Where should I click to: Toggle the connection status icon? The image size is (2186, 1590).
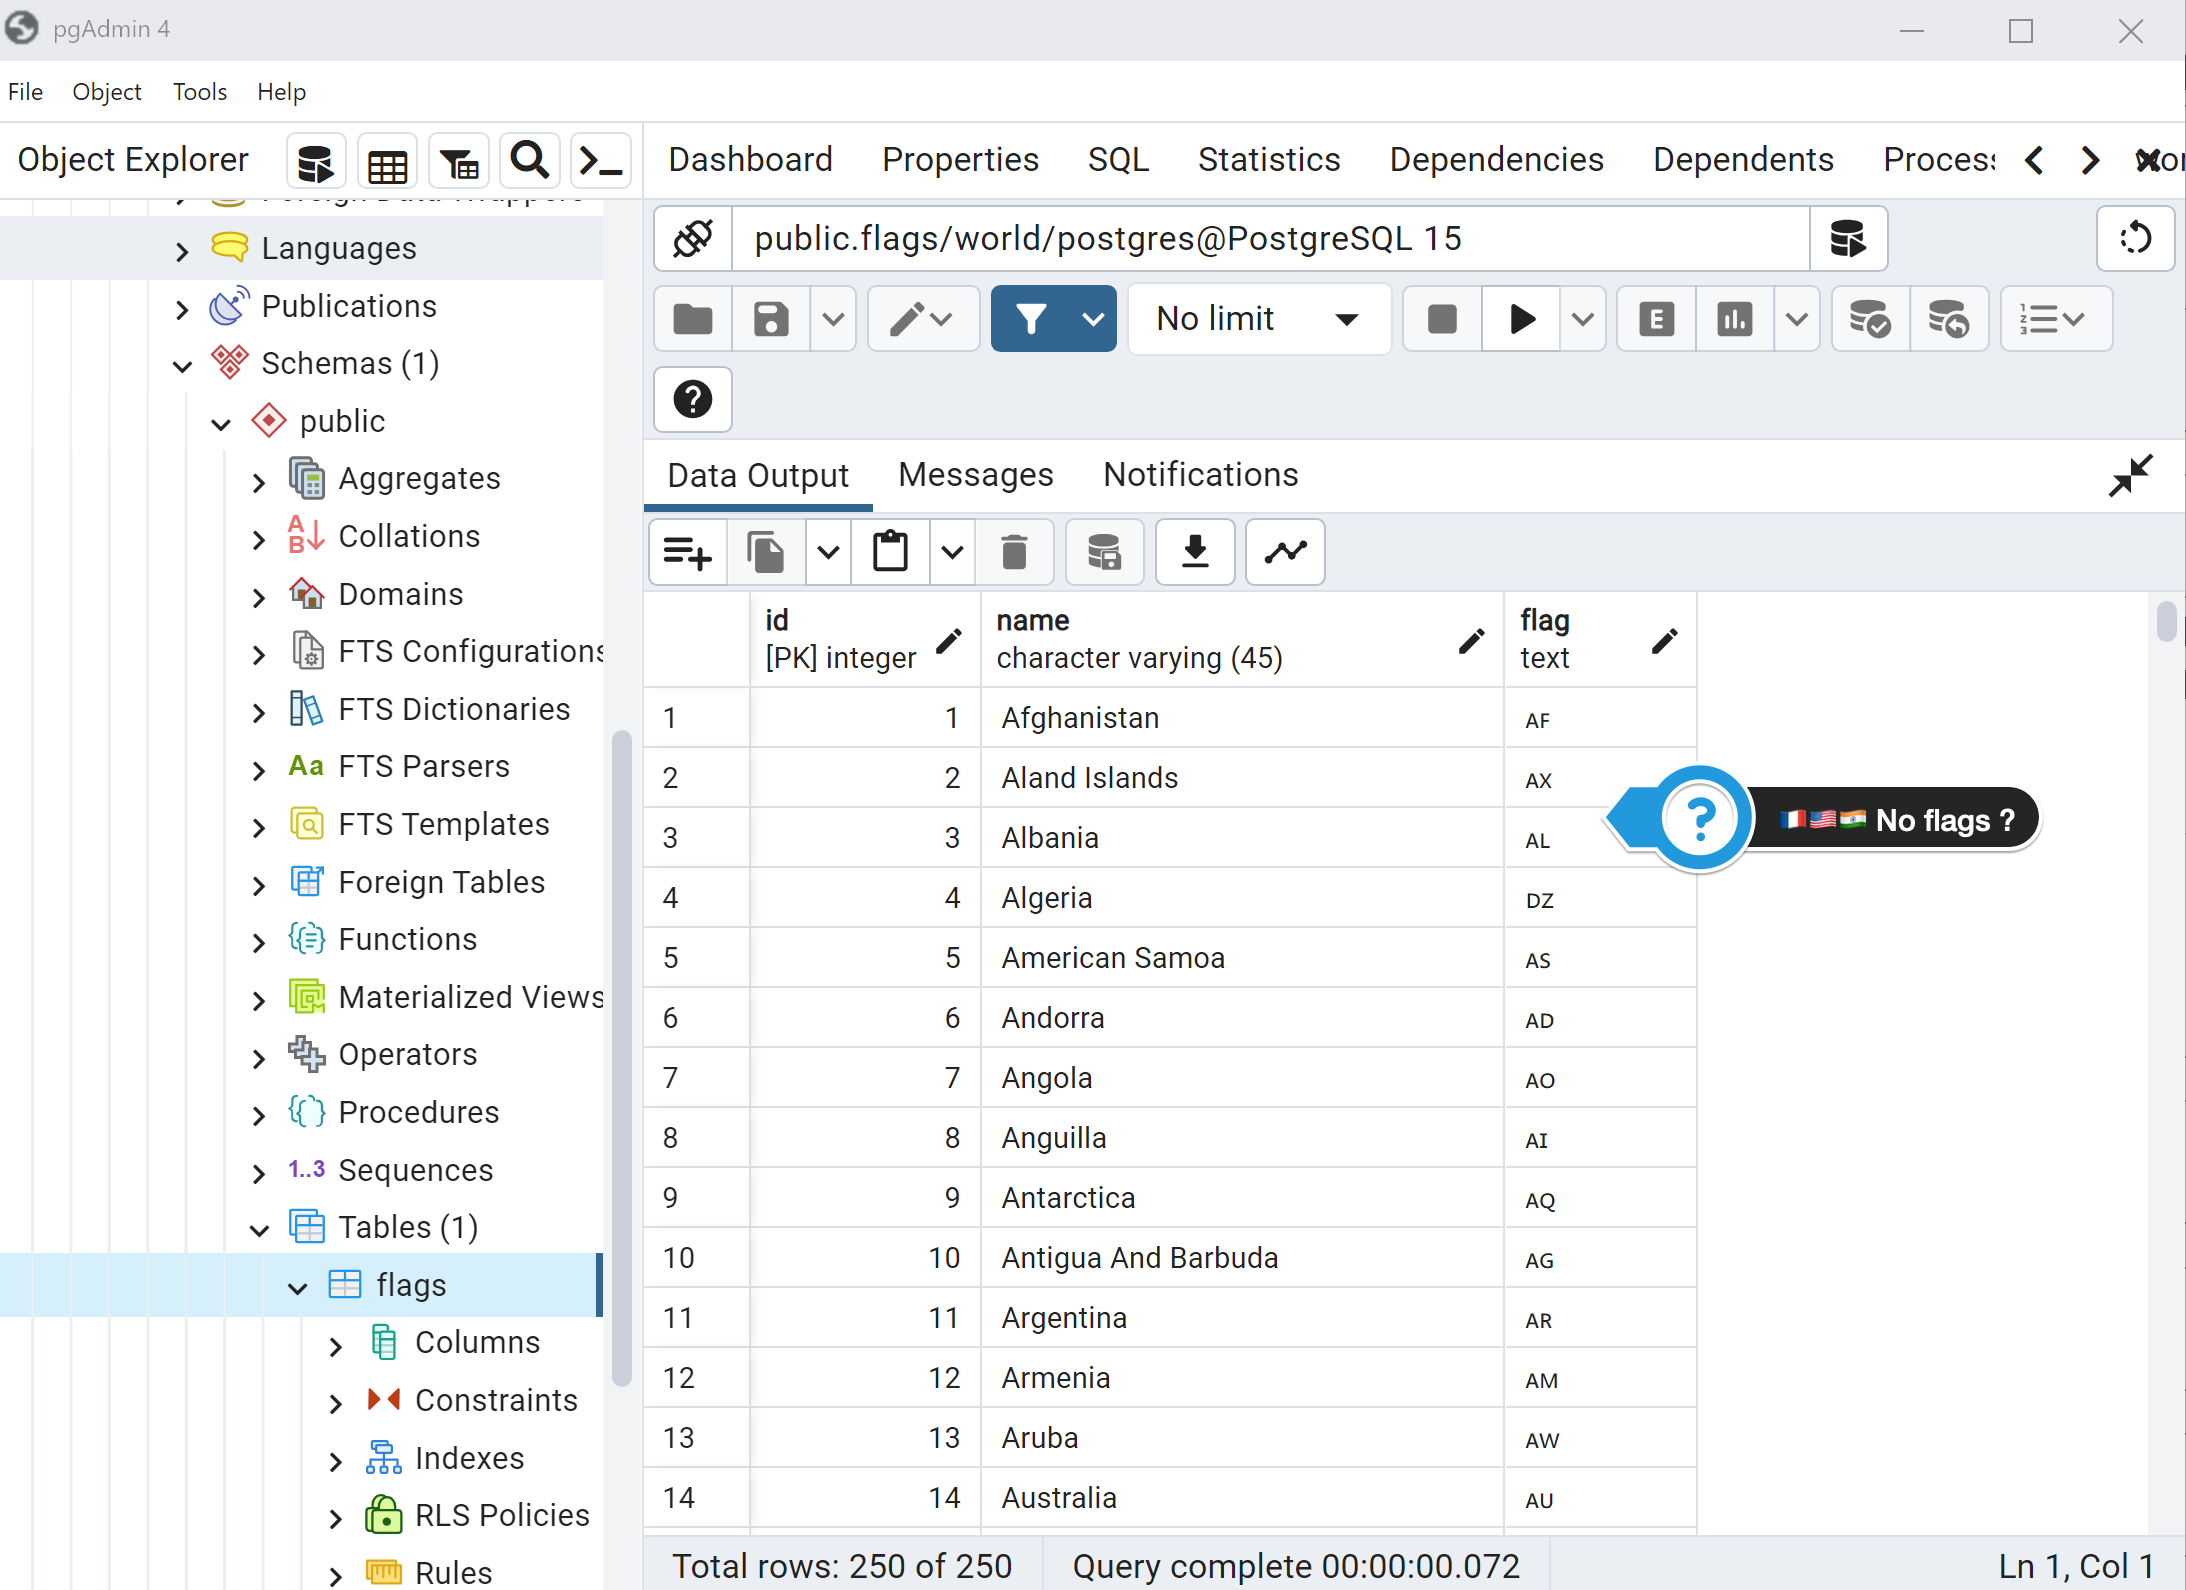pos(693,239)
